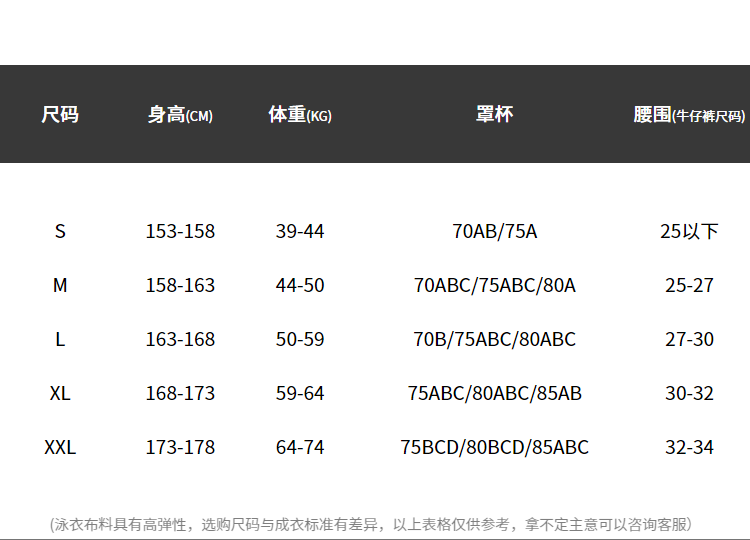
Task: Click height value 168-173
Action: point(180,394)
